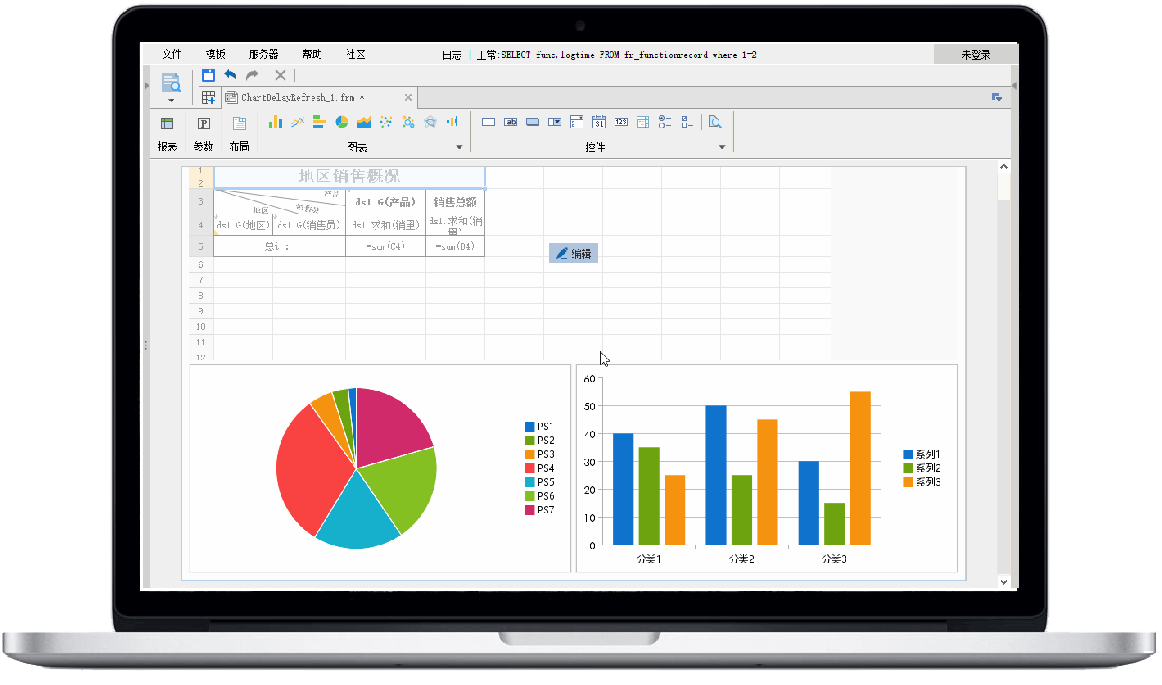Insert a column chart from toolbar

pos(275,122)
